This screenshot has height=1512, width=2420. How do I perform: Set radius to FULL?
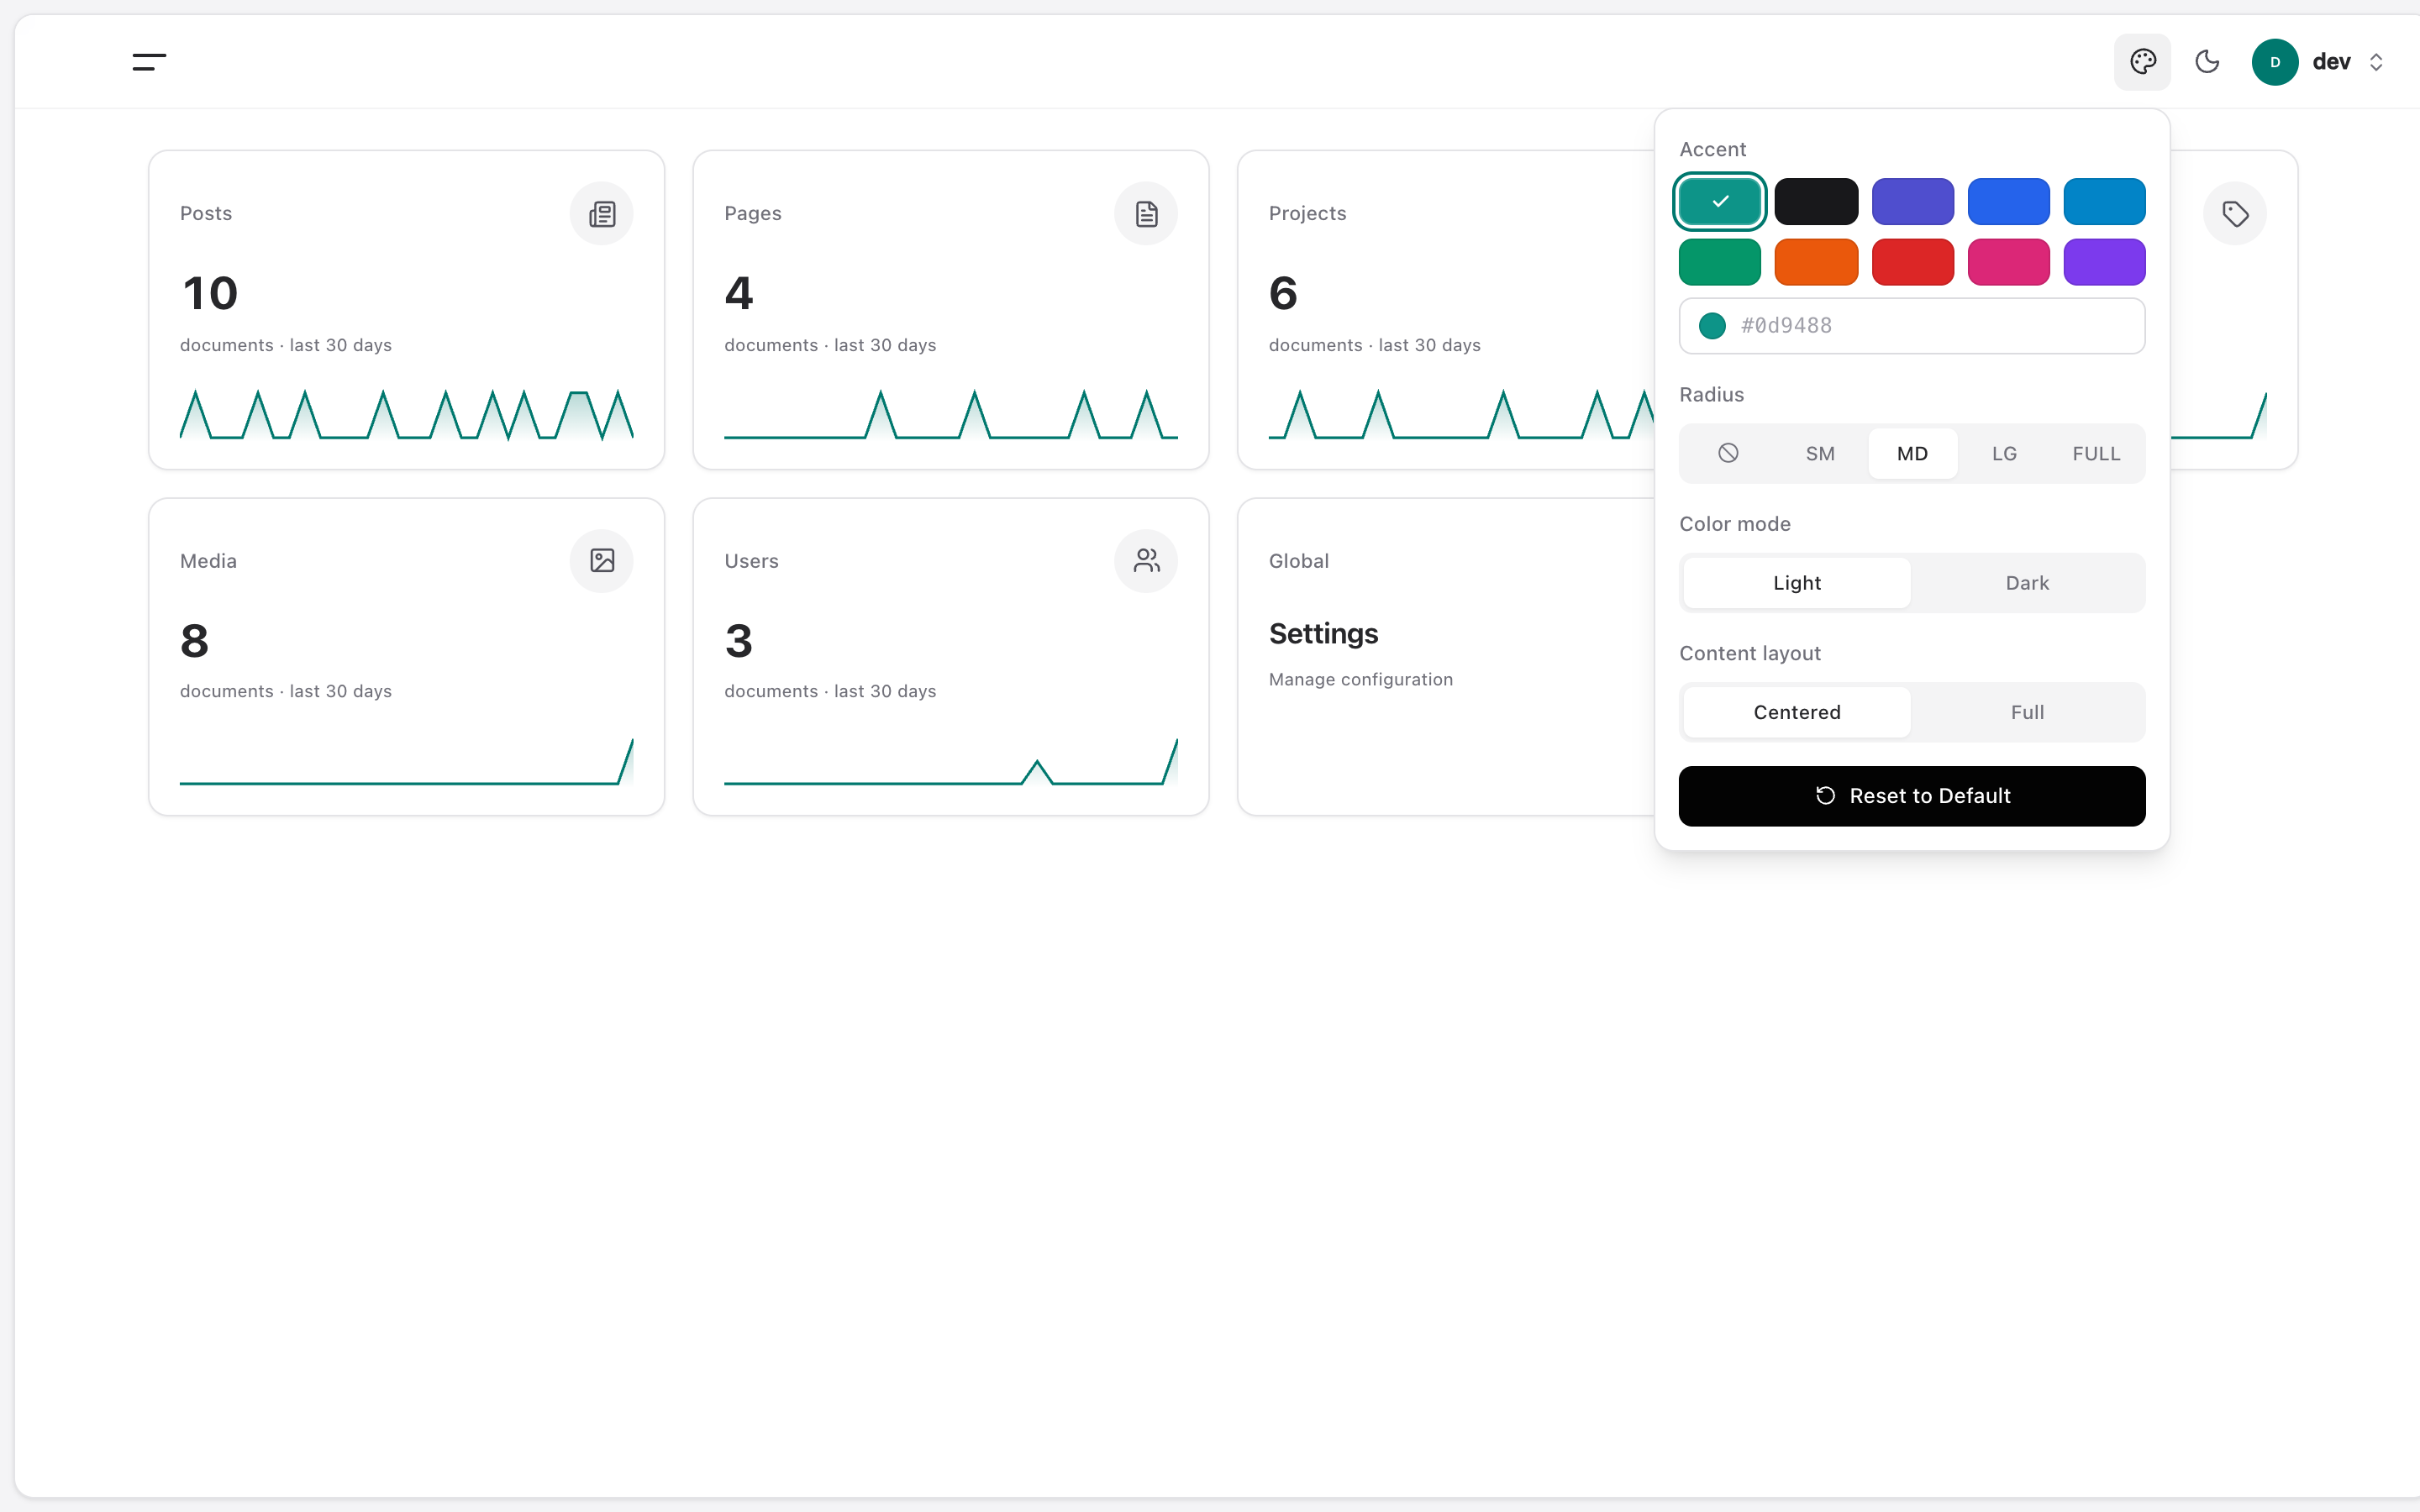pos(2096,454)
